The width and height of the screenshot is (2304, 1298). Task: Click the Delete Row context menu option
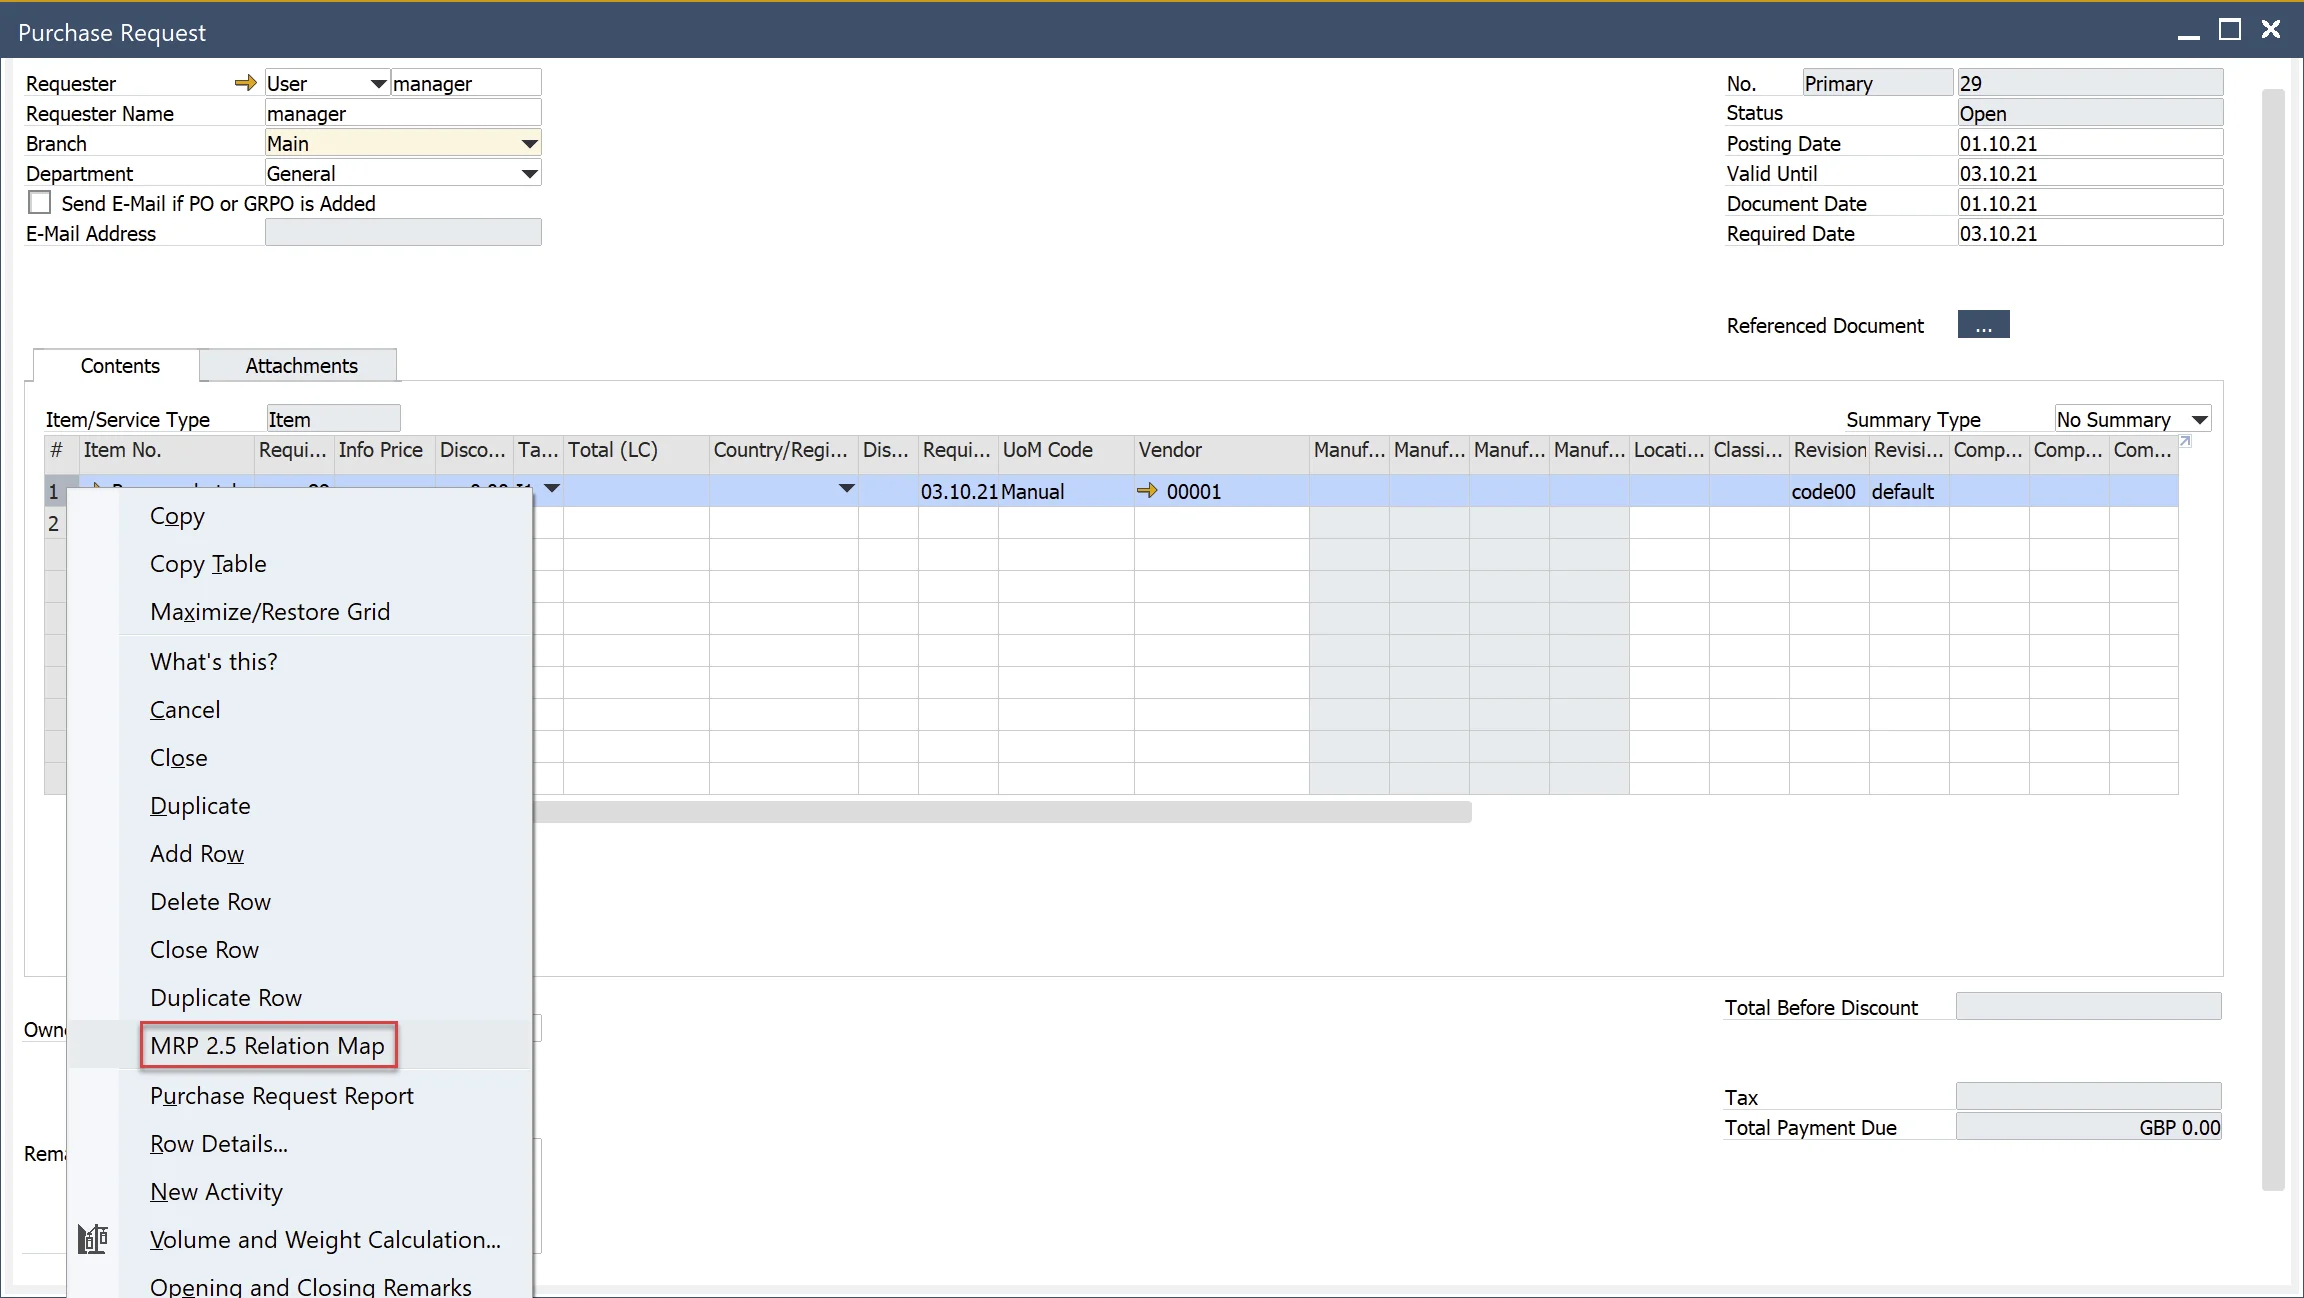coord(210,901)
